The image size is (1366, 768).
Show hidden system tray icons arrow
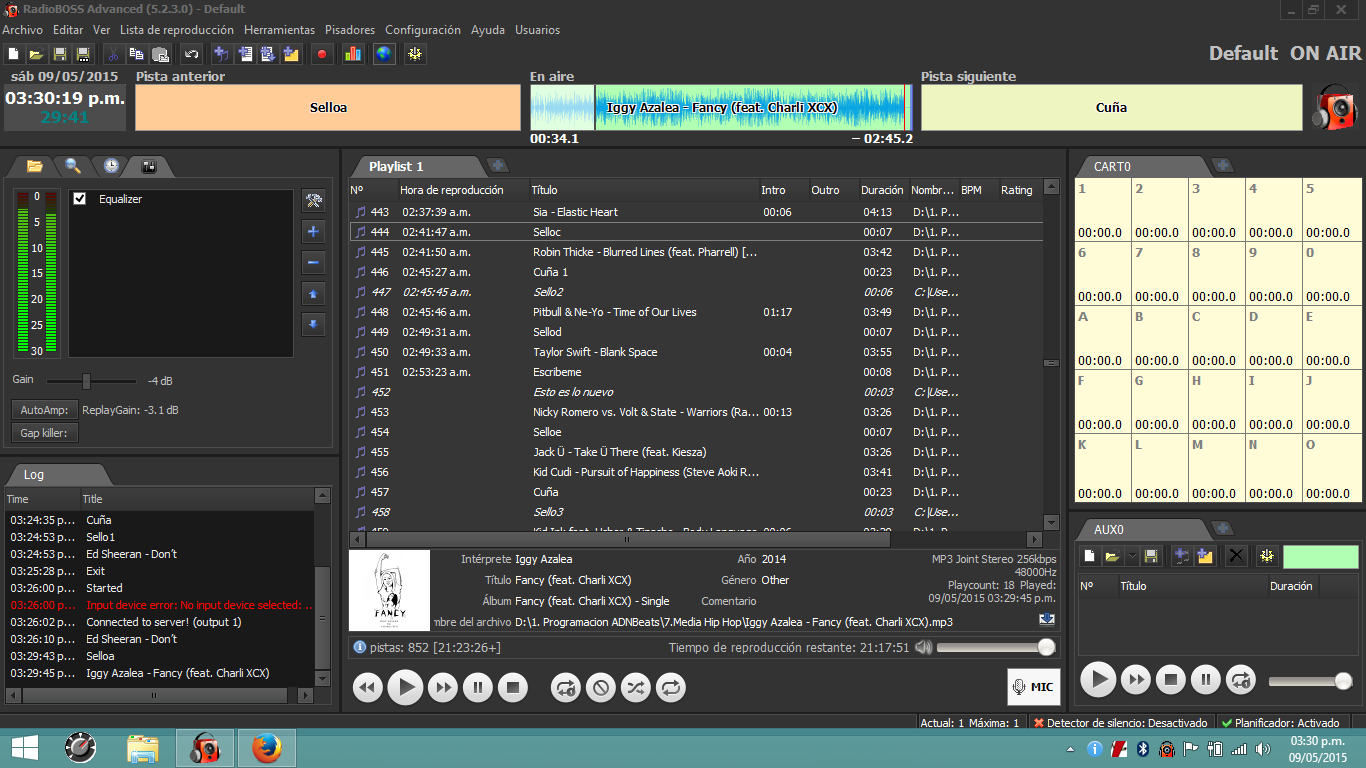[1071, 749]
